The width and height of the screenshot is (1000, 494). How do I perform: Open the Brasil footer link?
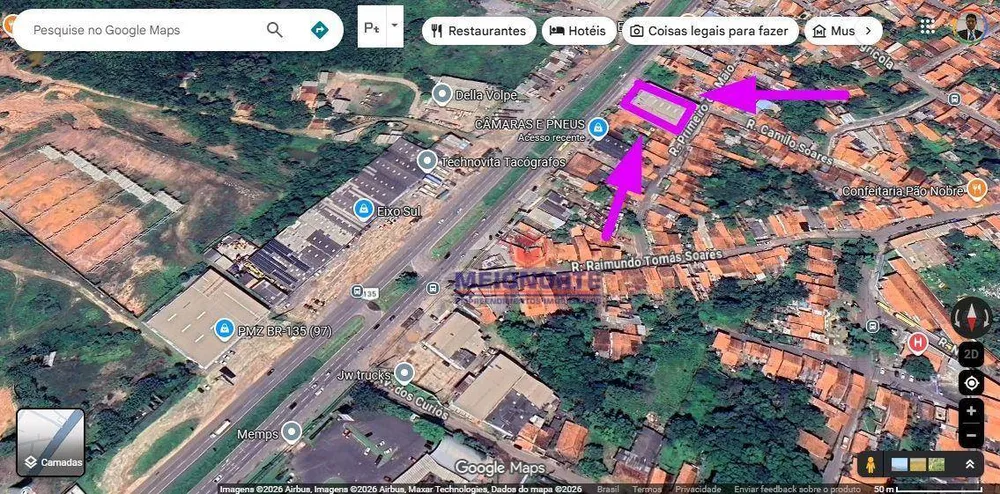(x=608, y=489)
